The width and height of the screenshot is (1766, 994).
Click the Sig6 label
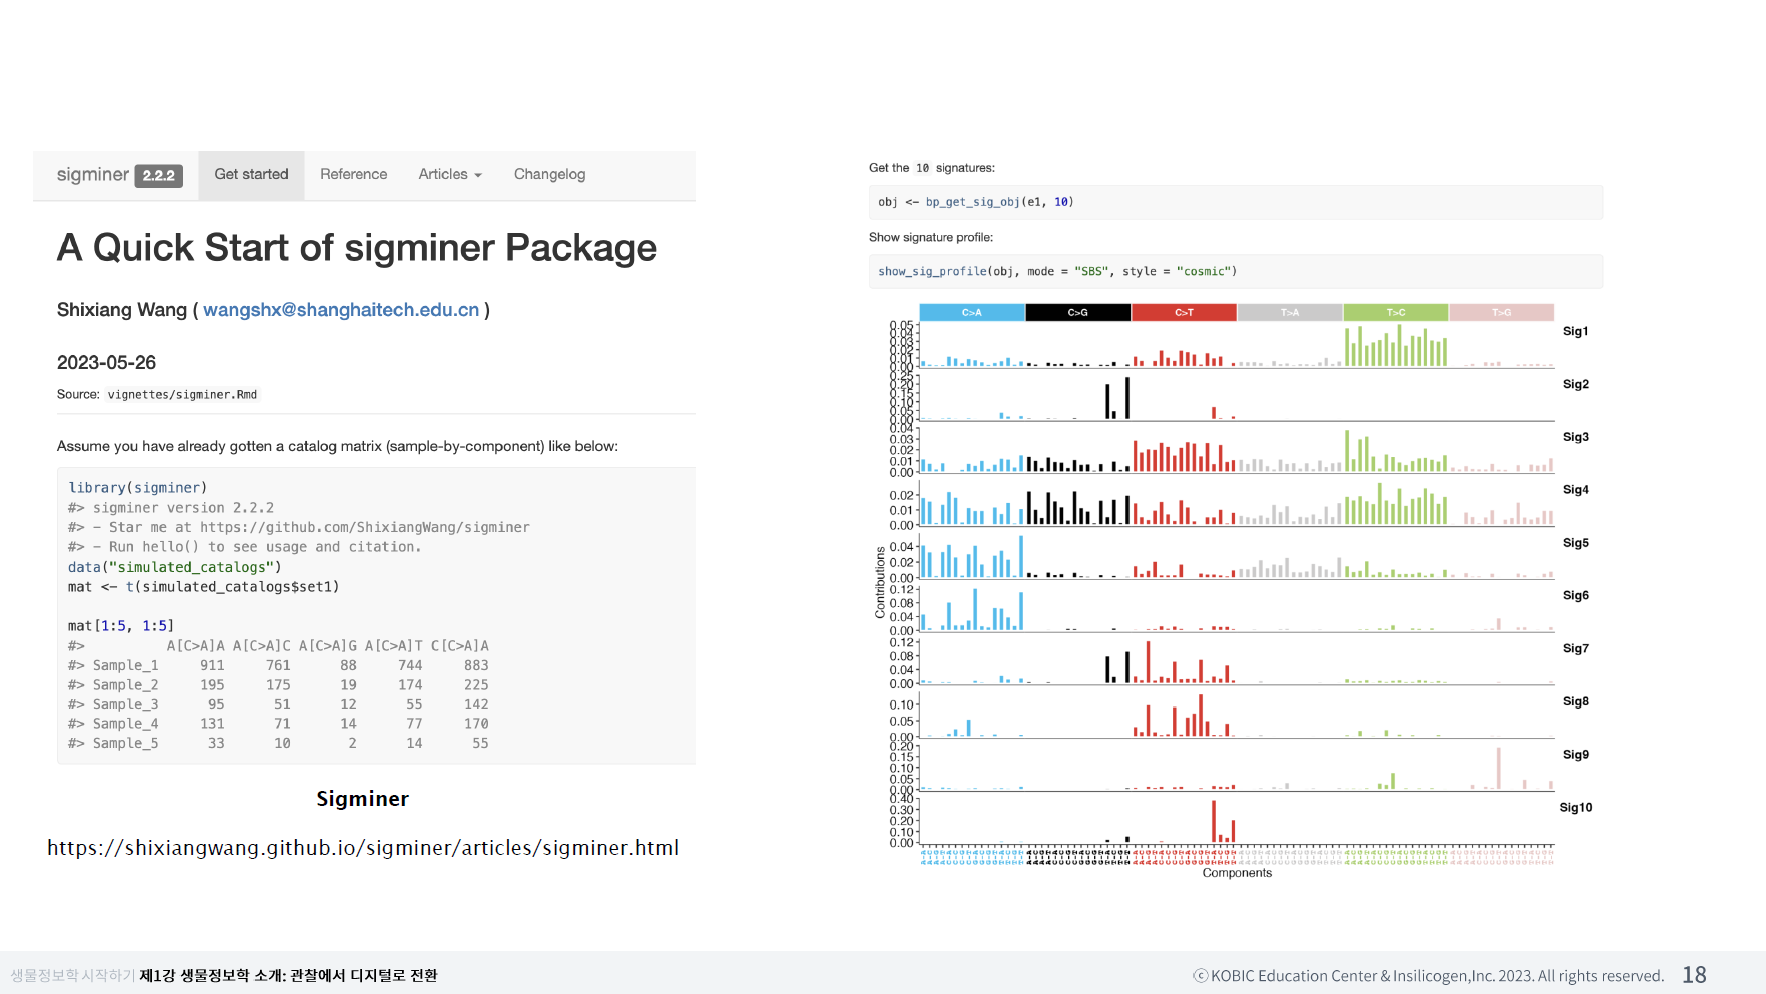pyautogui.click(x=1576, y=595)
